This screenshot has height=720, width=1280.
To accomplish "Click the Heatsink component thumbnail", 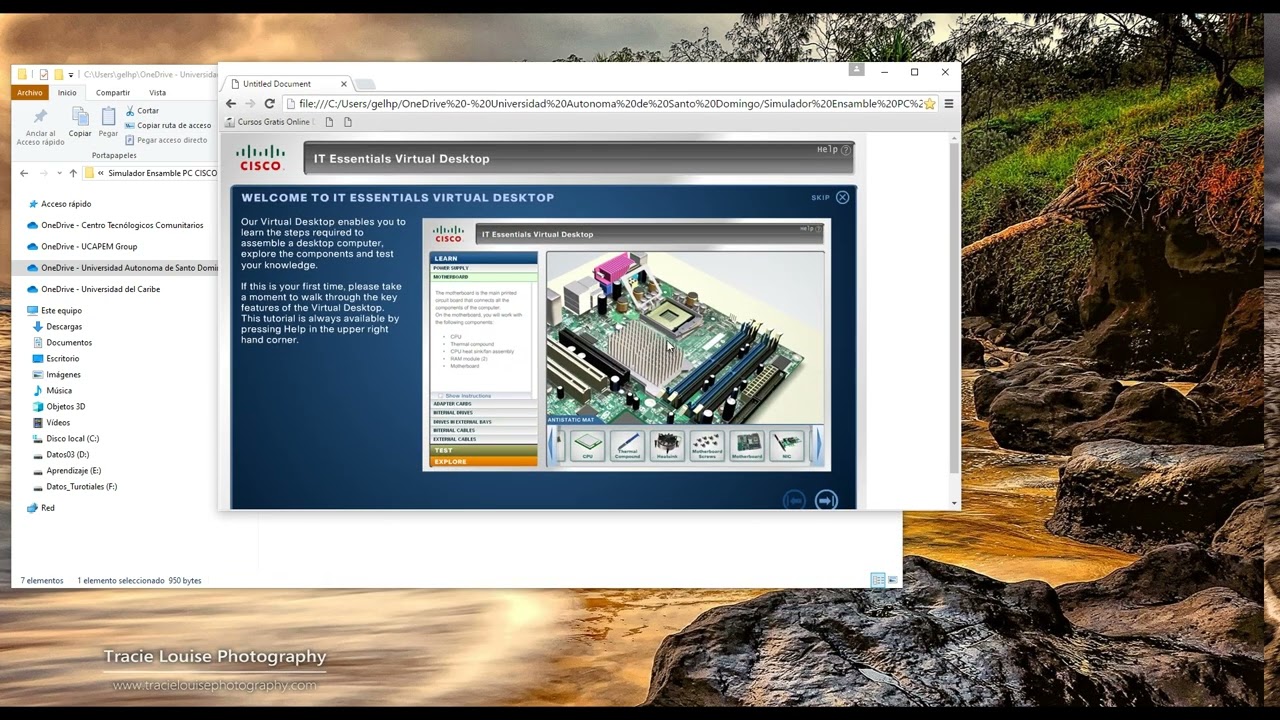I will [x=667, y=445].
